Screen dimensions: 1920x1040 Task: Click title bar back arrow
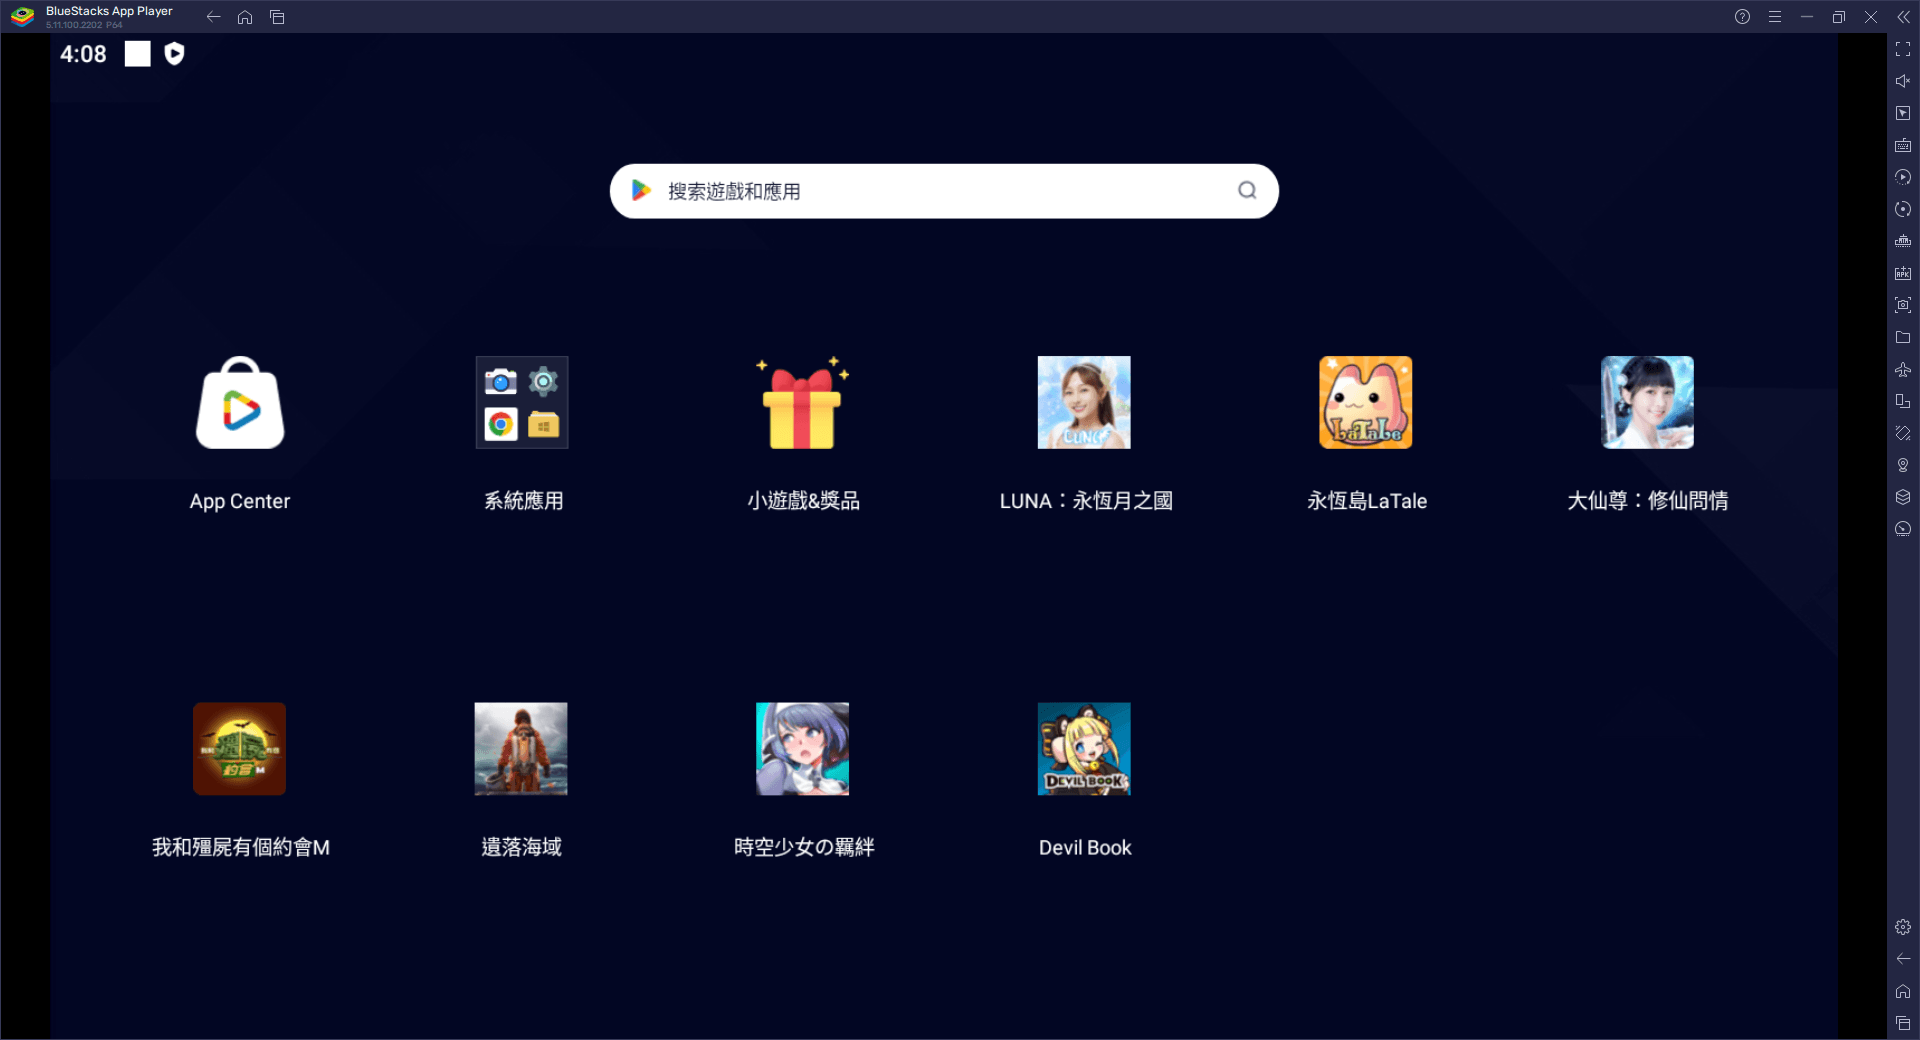[213, 17]
